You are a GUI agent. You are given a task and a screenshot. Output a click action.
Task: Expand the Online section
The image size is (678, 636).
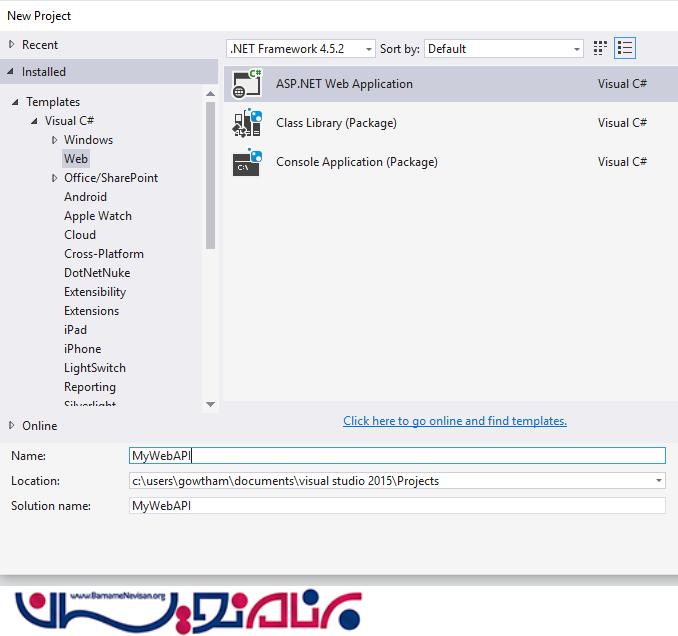point(11,426)
